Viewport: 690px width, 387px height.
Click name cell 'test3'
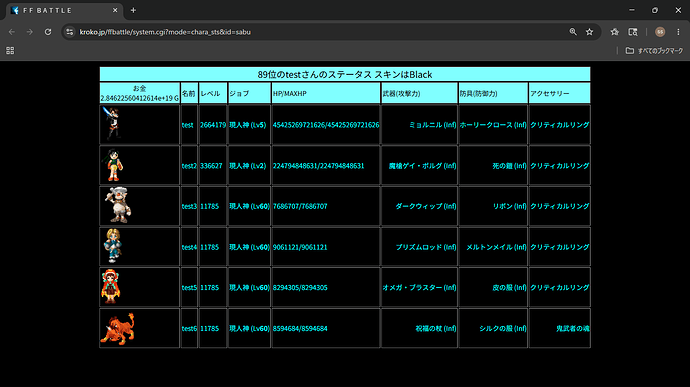tap(189, 206)
